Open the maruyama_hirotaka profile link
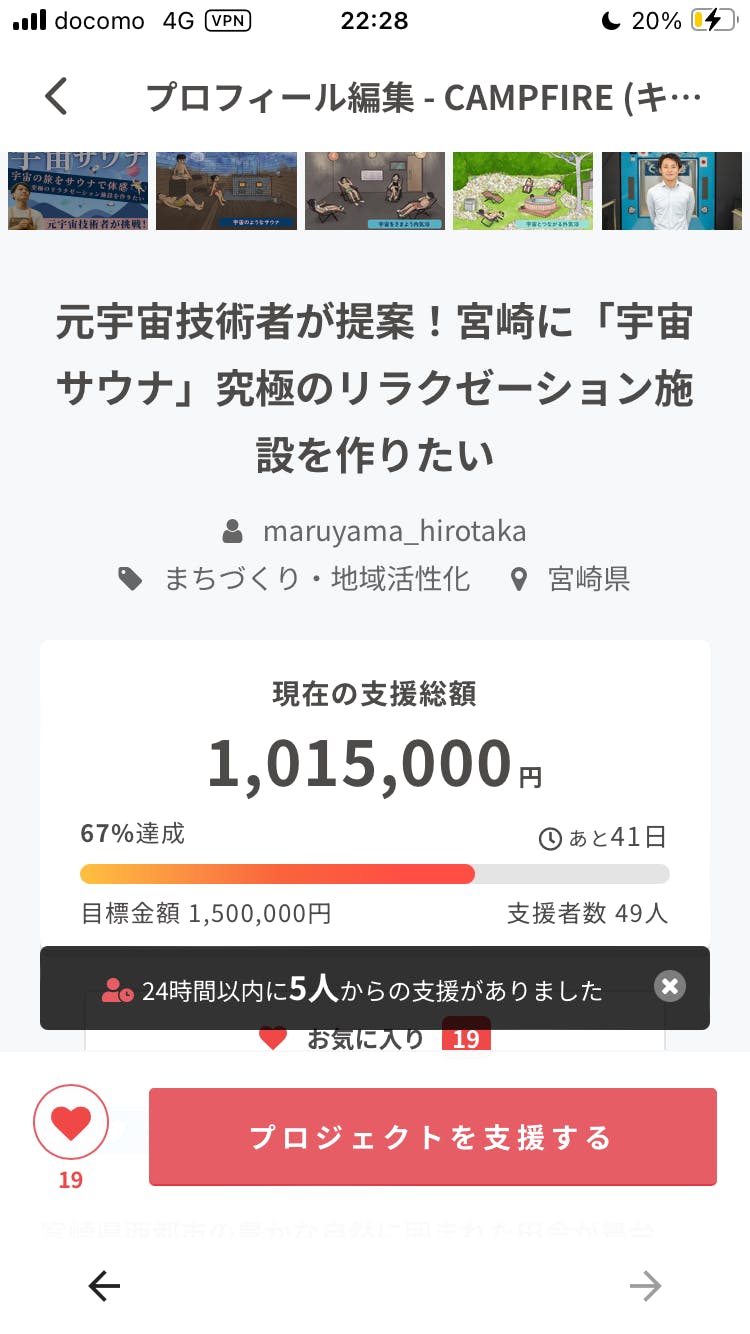This screenshot has width=750, height=1334. (x=394, y=530)
